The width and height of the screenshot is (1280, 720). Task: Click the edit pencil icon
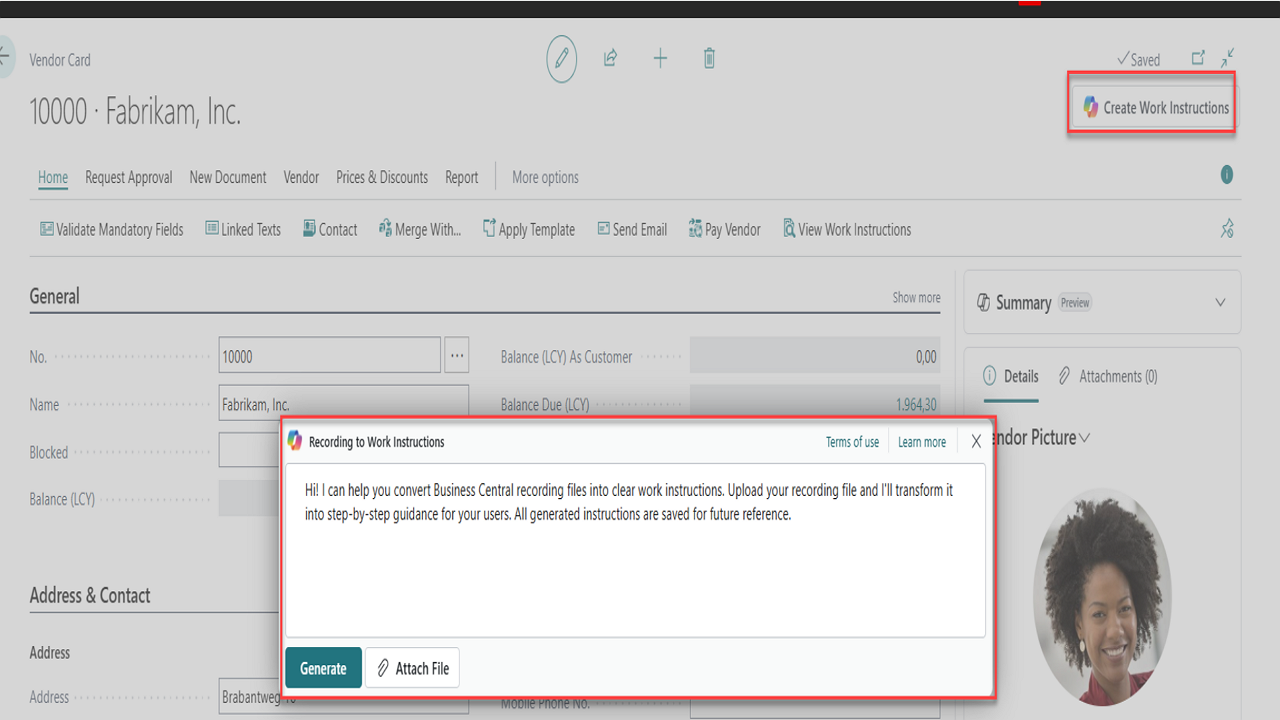562,59
